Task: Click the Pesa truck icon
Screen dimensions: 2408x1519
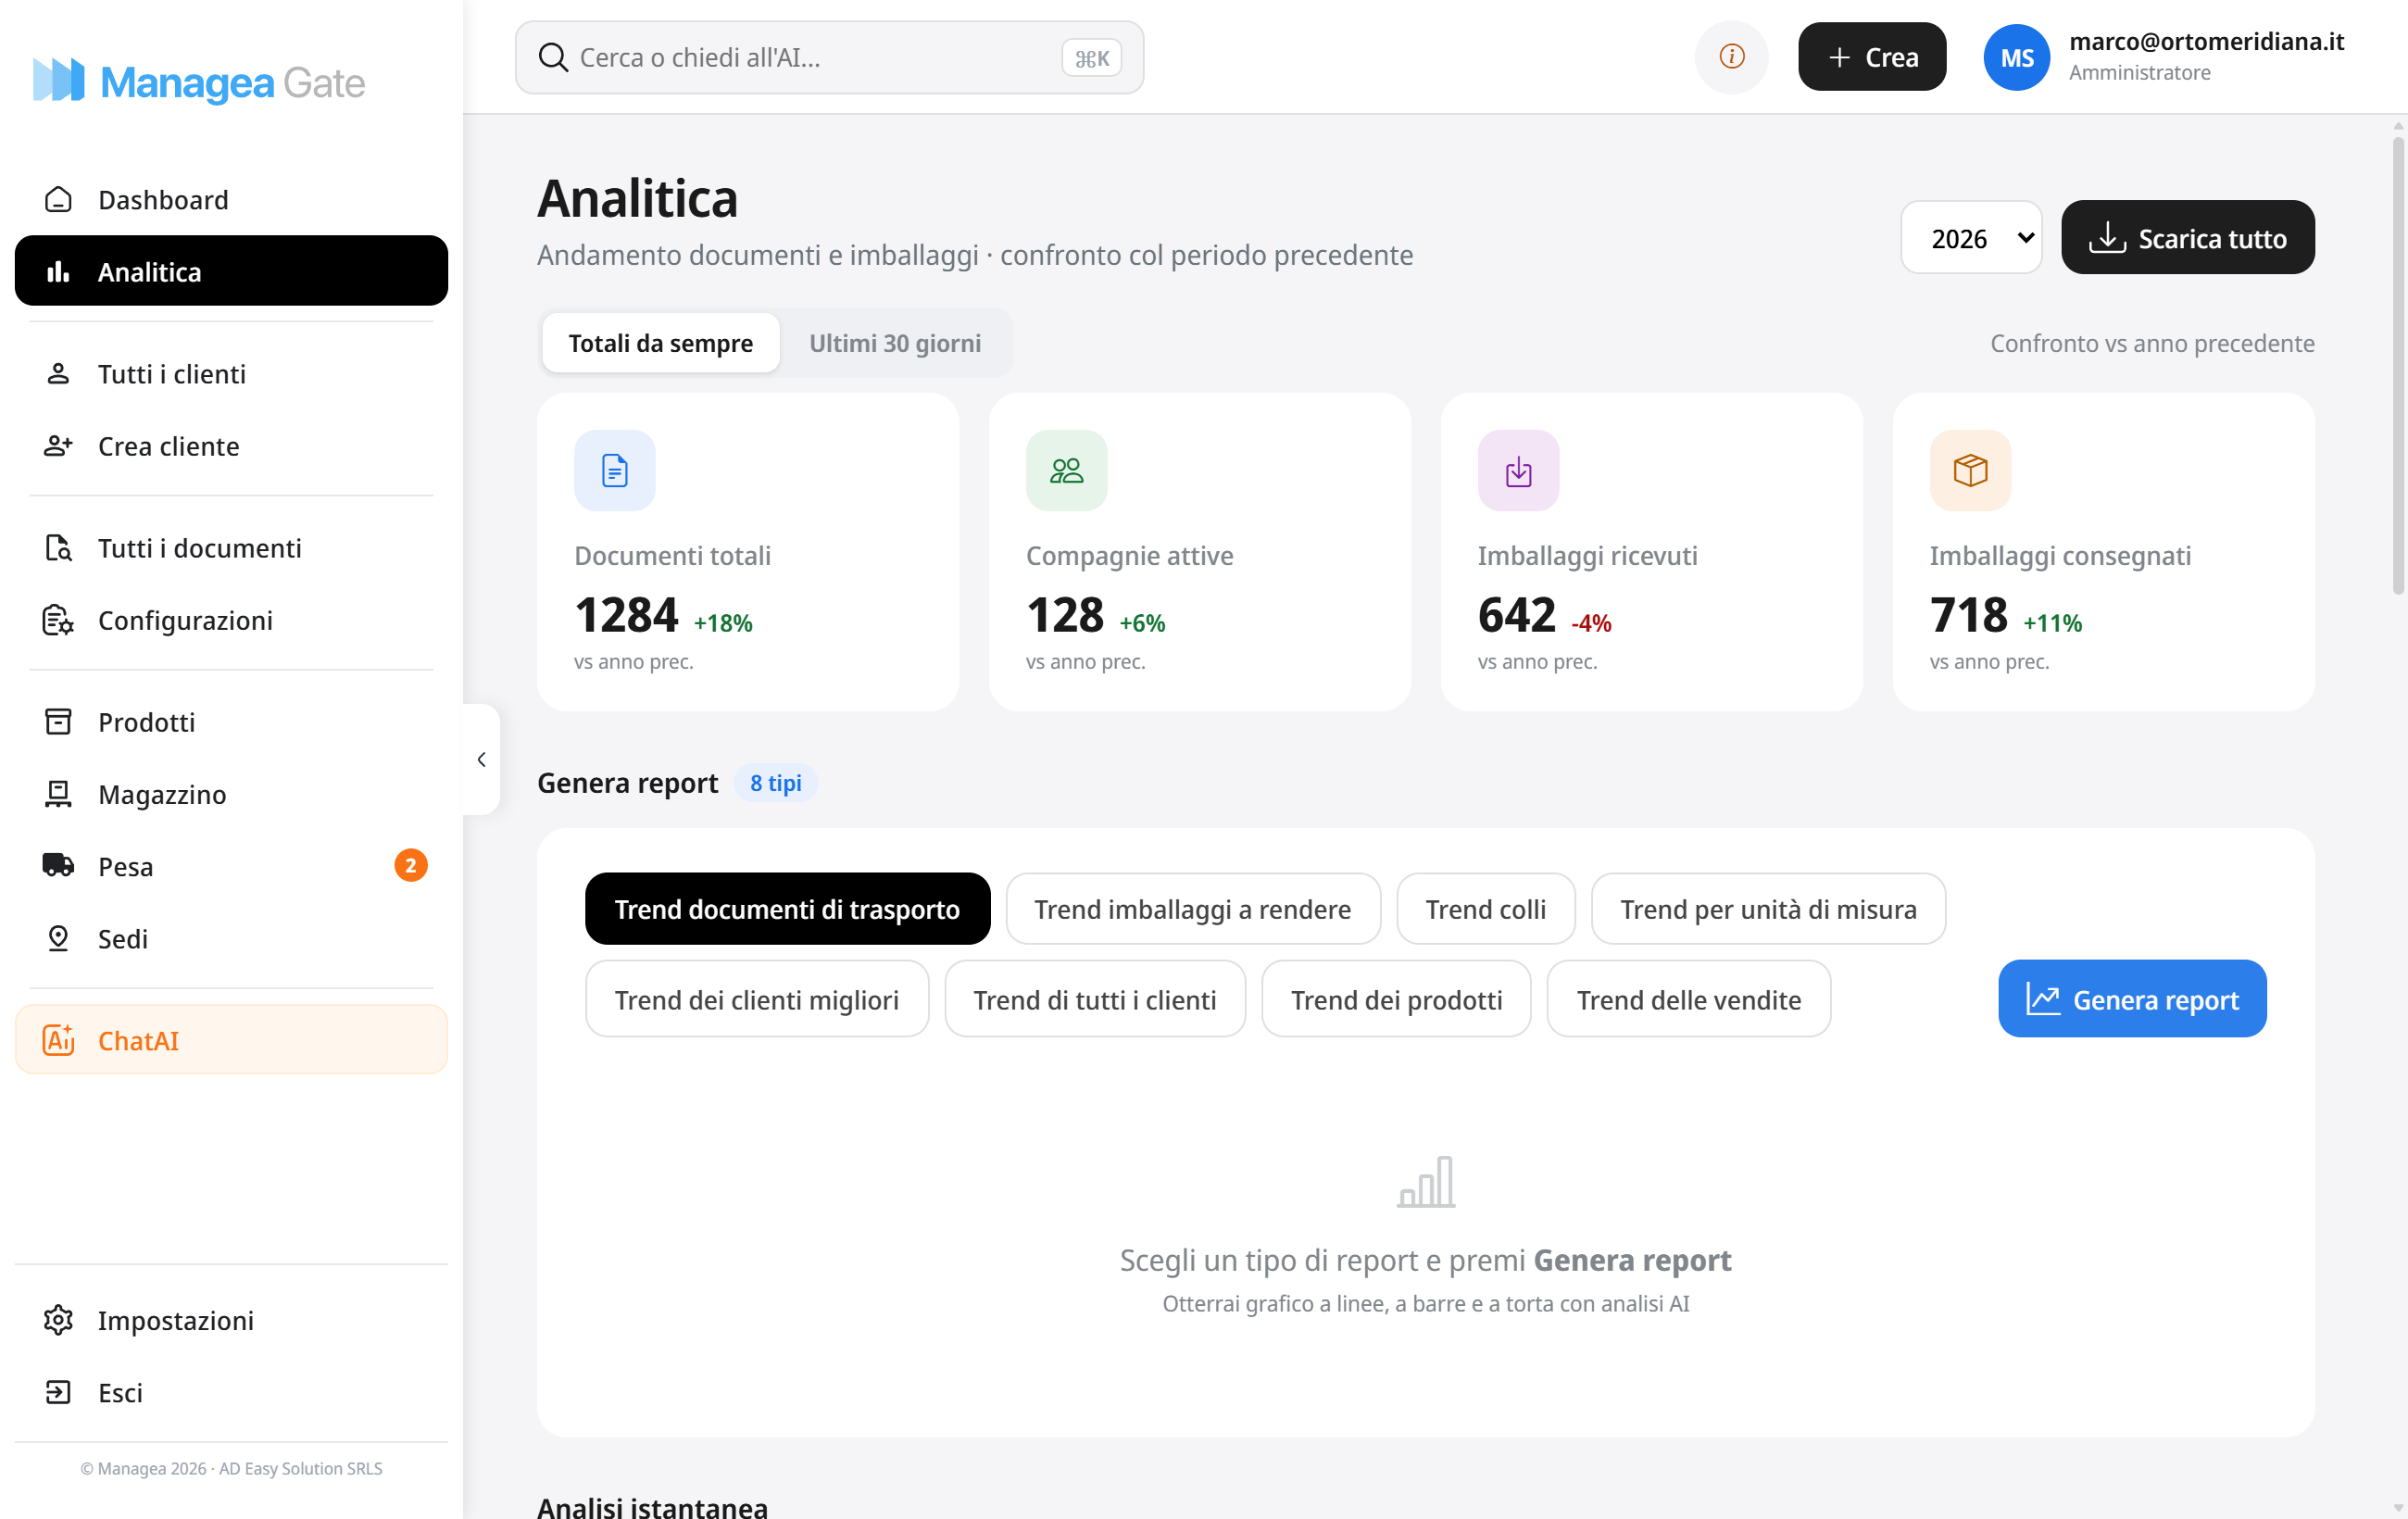Action: [x=58, y=865]
